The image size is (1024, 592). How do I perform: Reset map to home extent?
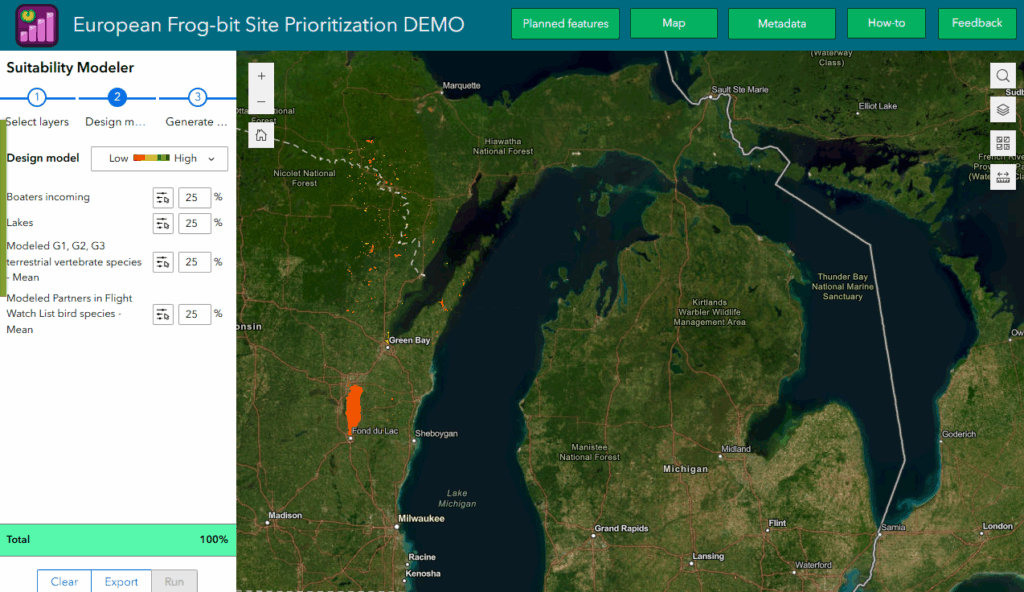coord(261,135)
